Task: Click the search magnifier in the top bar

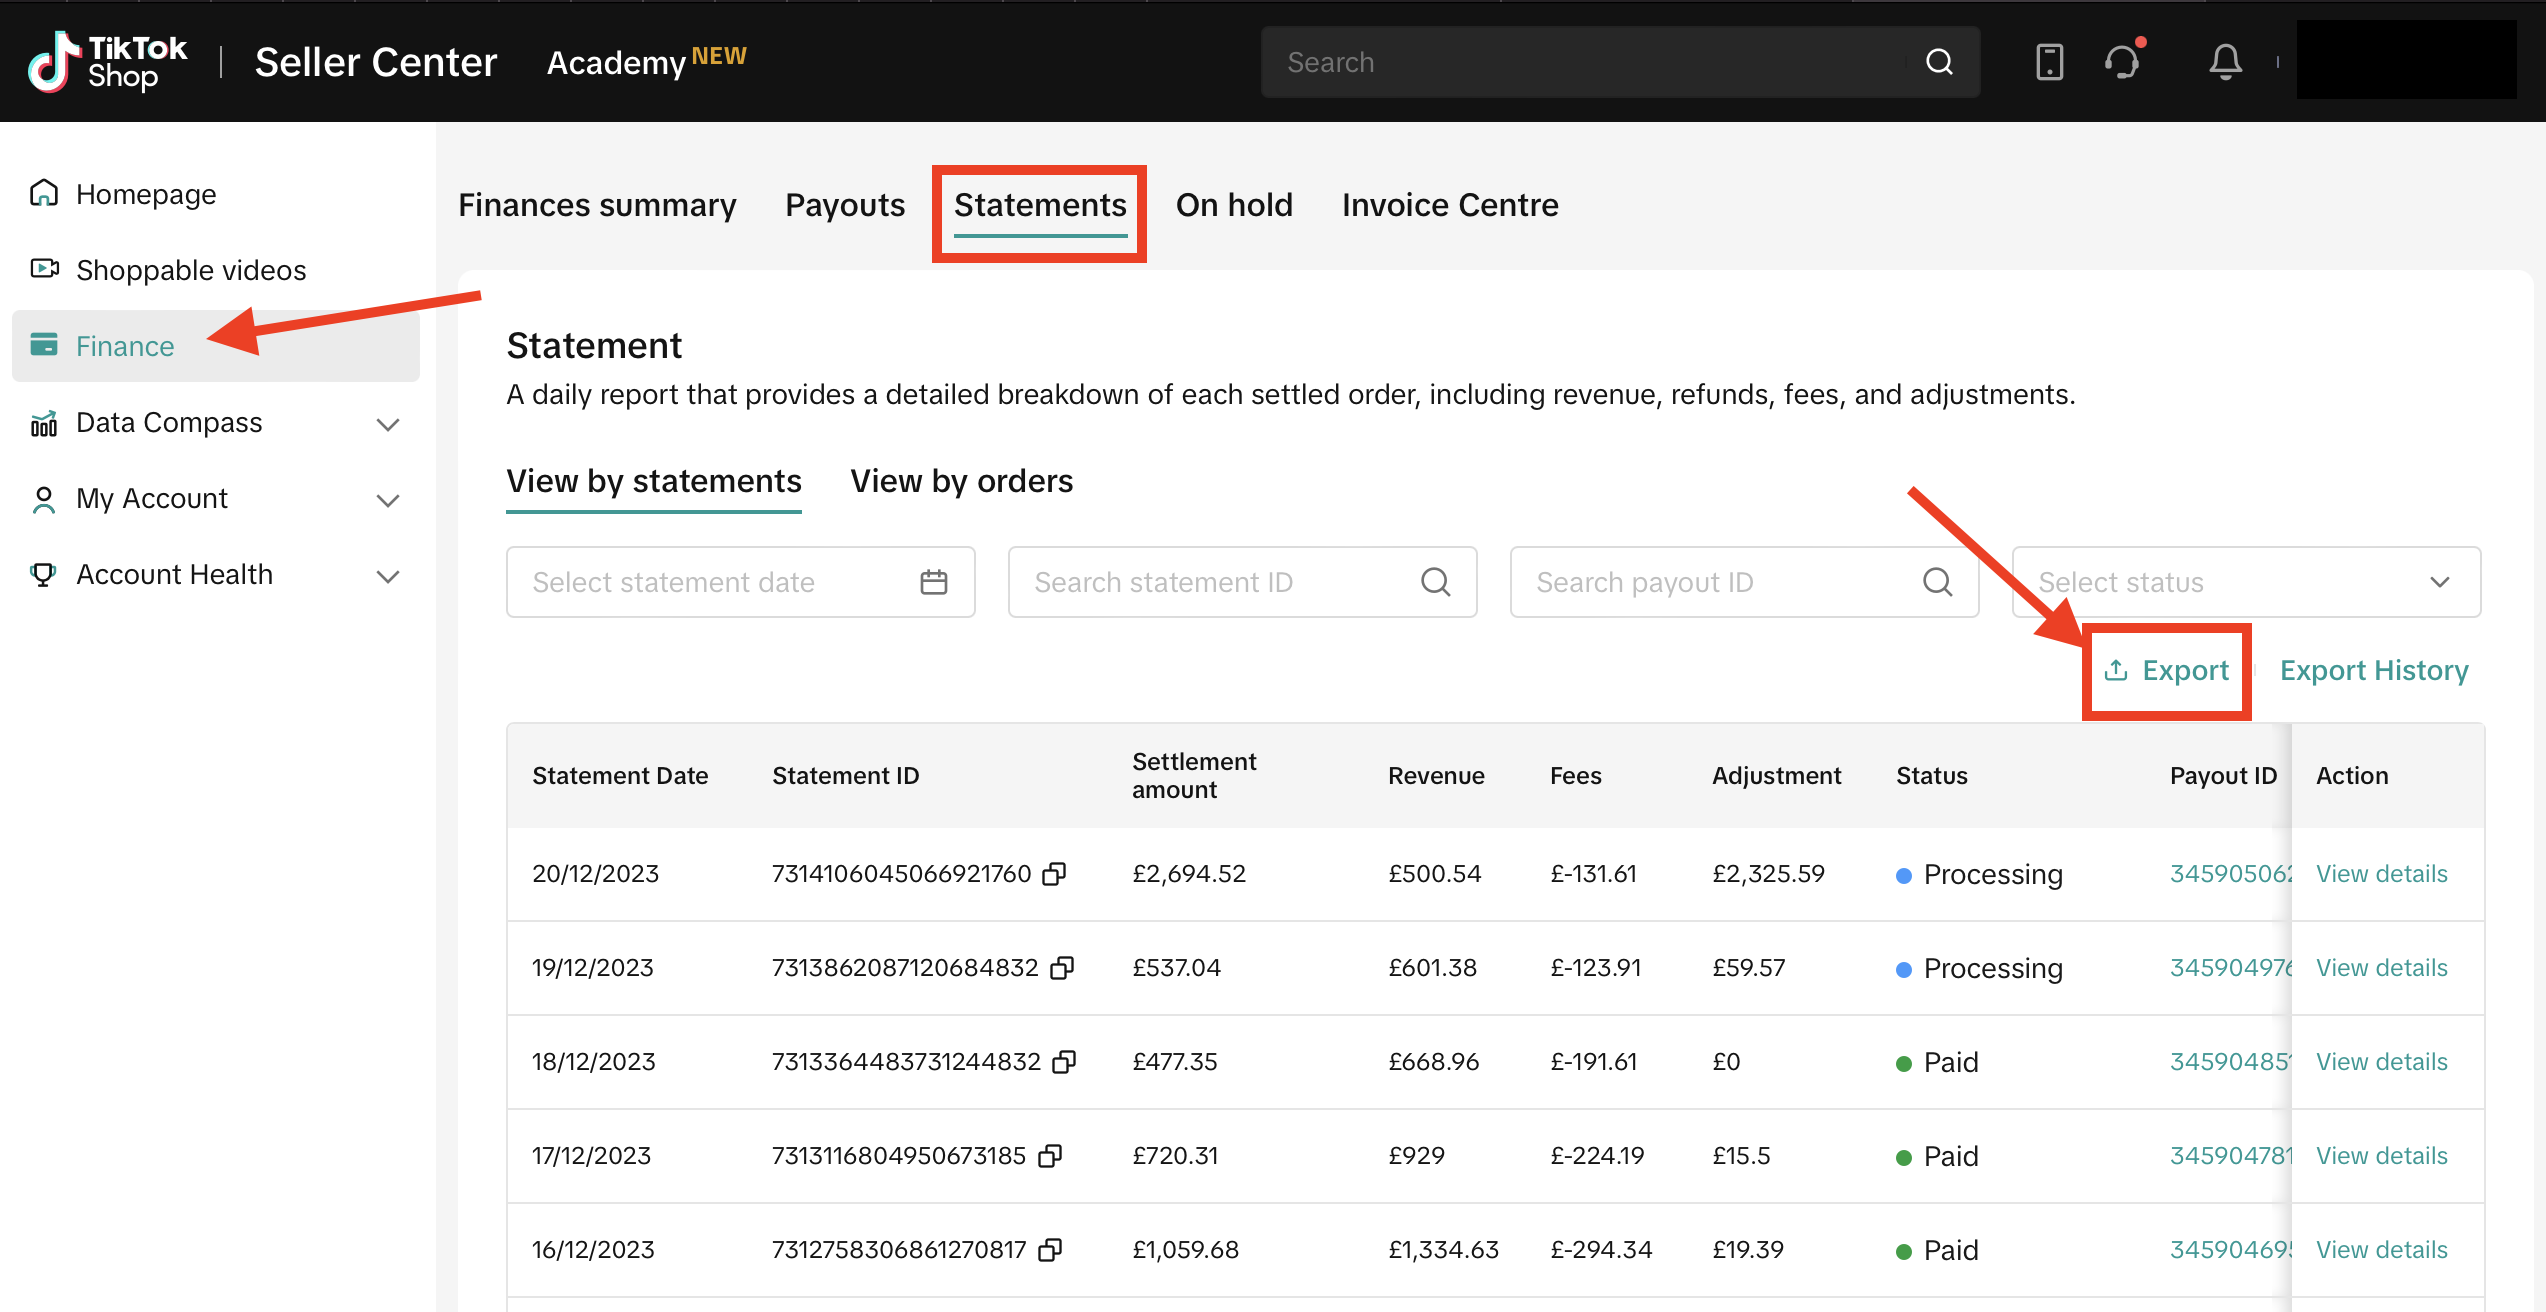Action: (x=1938, y=61)
